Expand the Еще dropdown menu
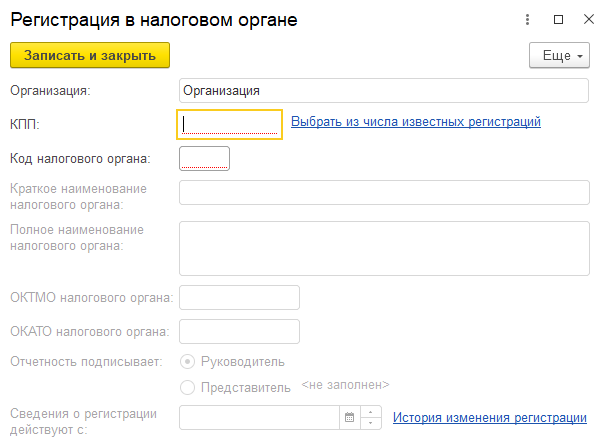This screenshot has height=447, width=608. [559, 55]
